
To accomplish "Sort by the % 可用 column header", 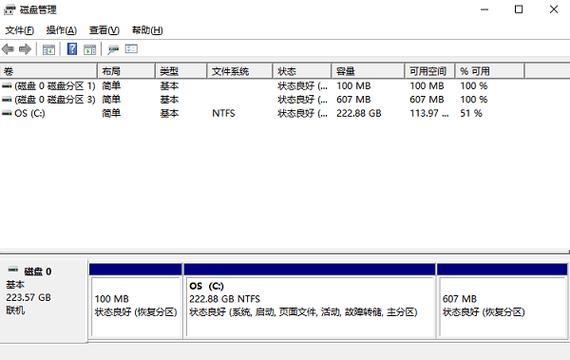I will 490,71.
